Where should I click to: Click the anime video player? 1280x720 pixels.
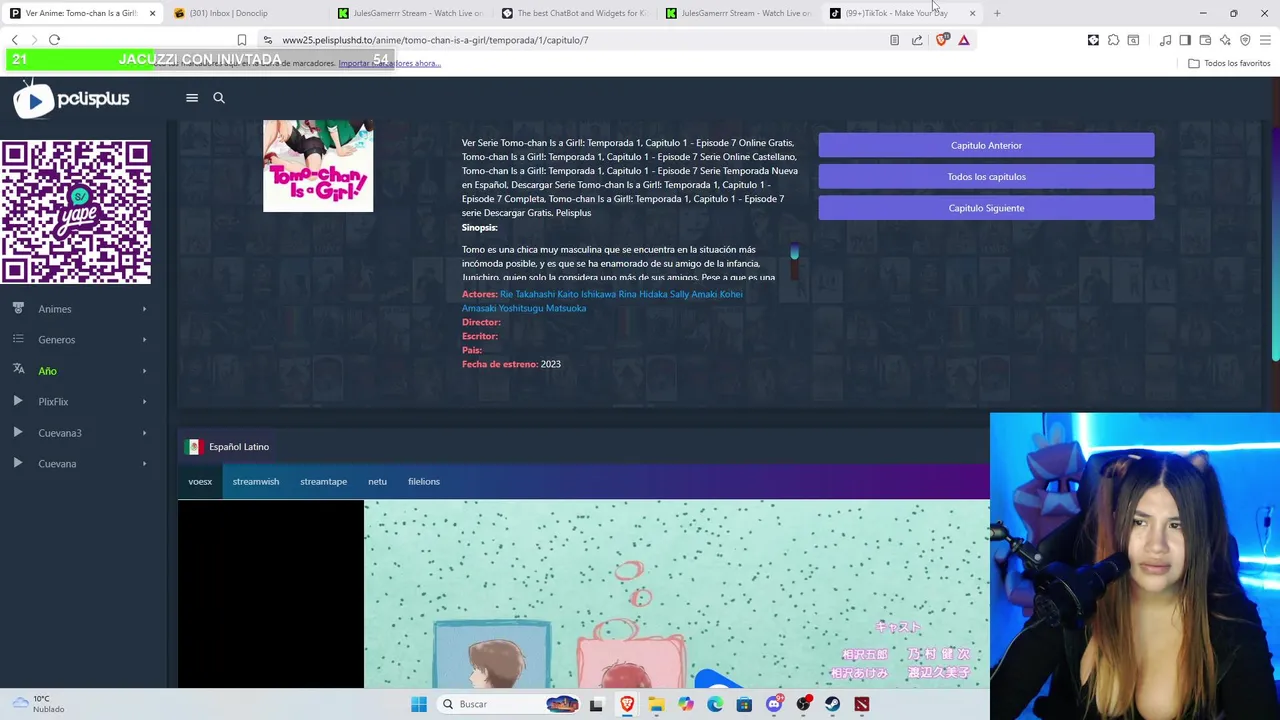pos(584,594)
